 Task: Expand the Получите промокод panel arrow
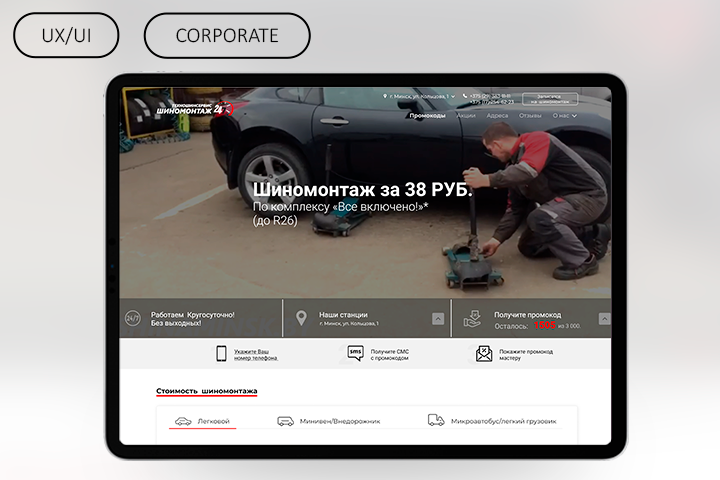click(605, 319)
